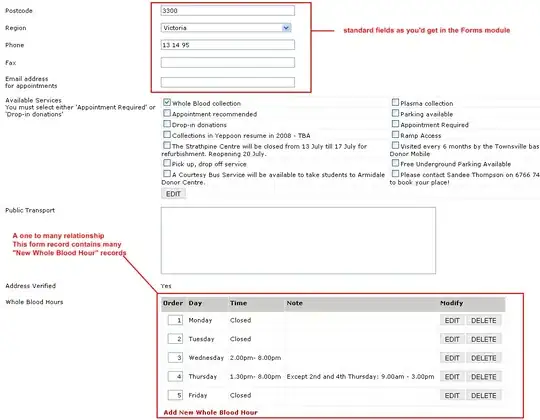
Task: Enable Free Underground Parking Available checkbox
Action: 395,163
